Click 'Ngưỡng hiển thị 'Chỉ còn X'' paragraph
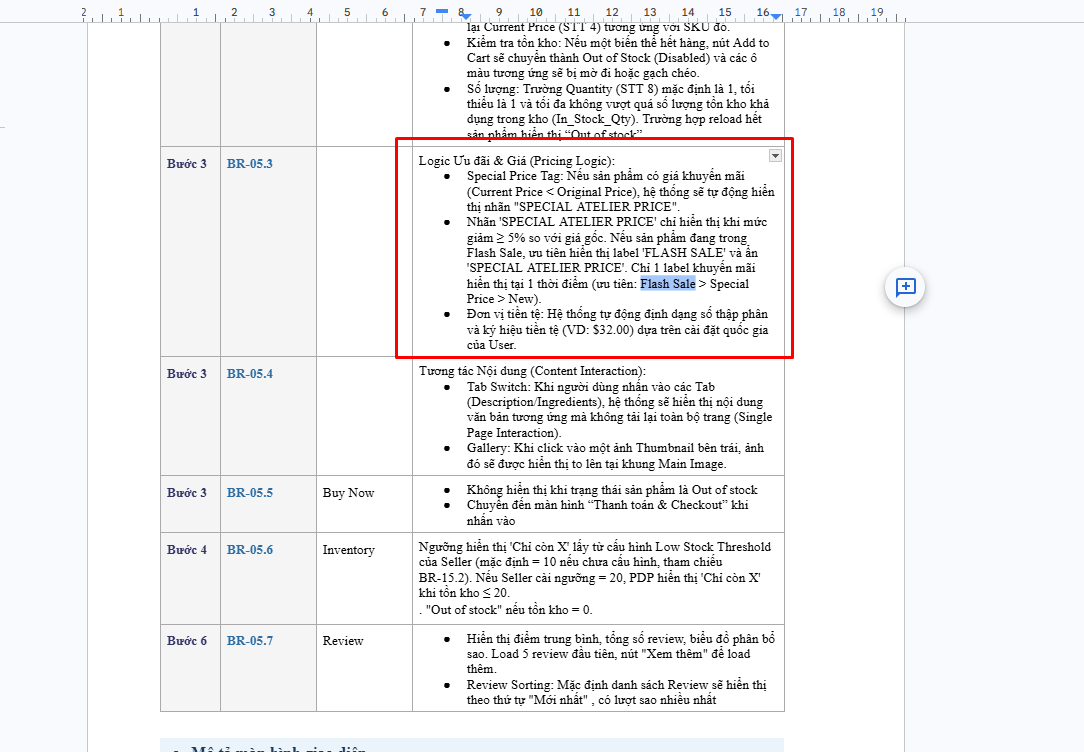The width and height of the screenshot is (1084, 752). point(595,570)
